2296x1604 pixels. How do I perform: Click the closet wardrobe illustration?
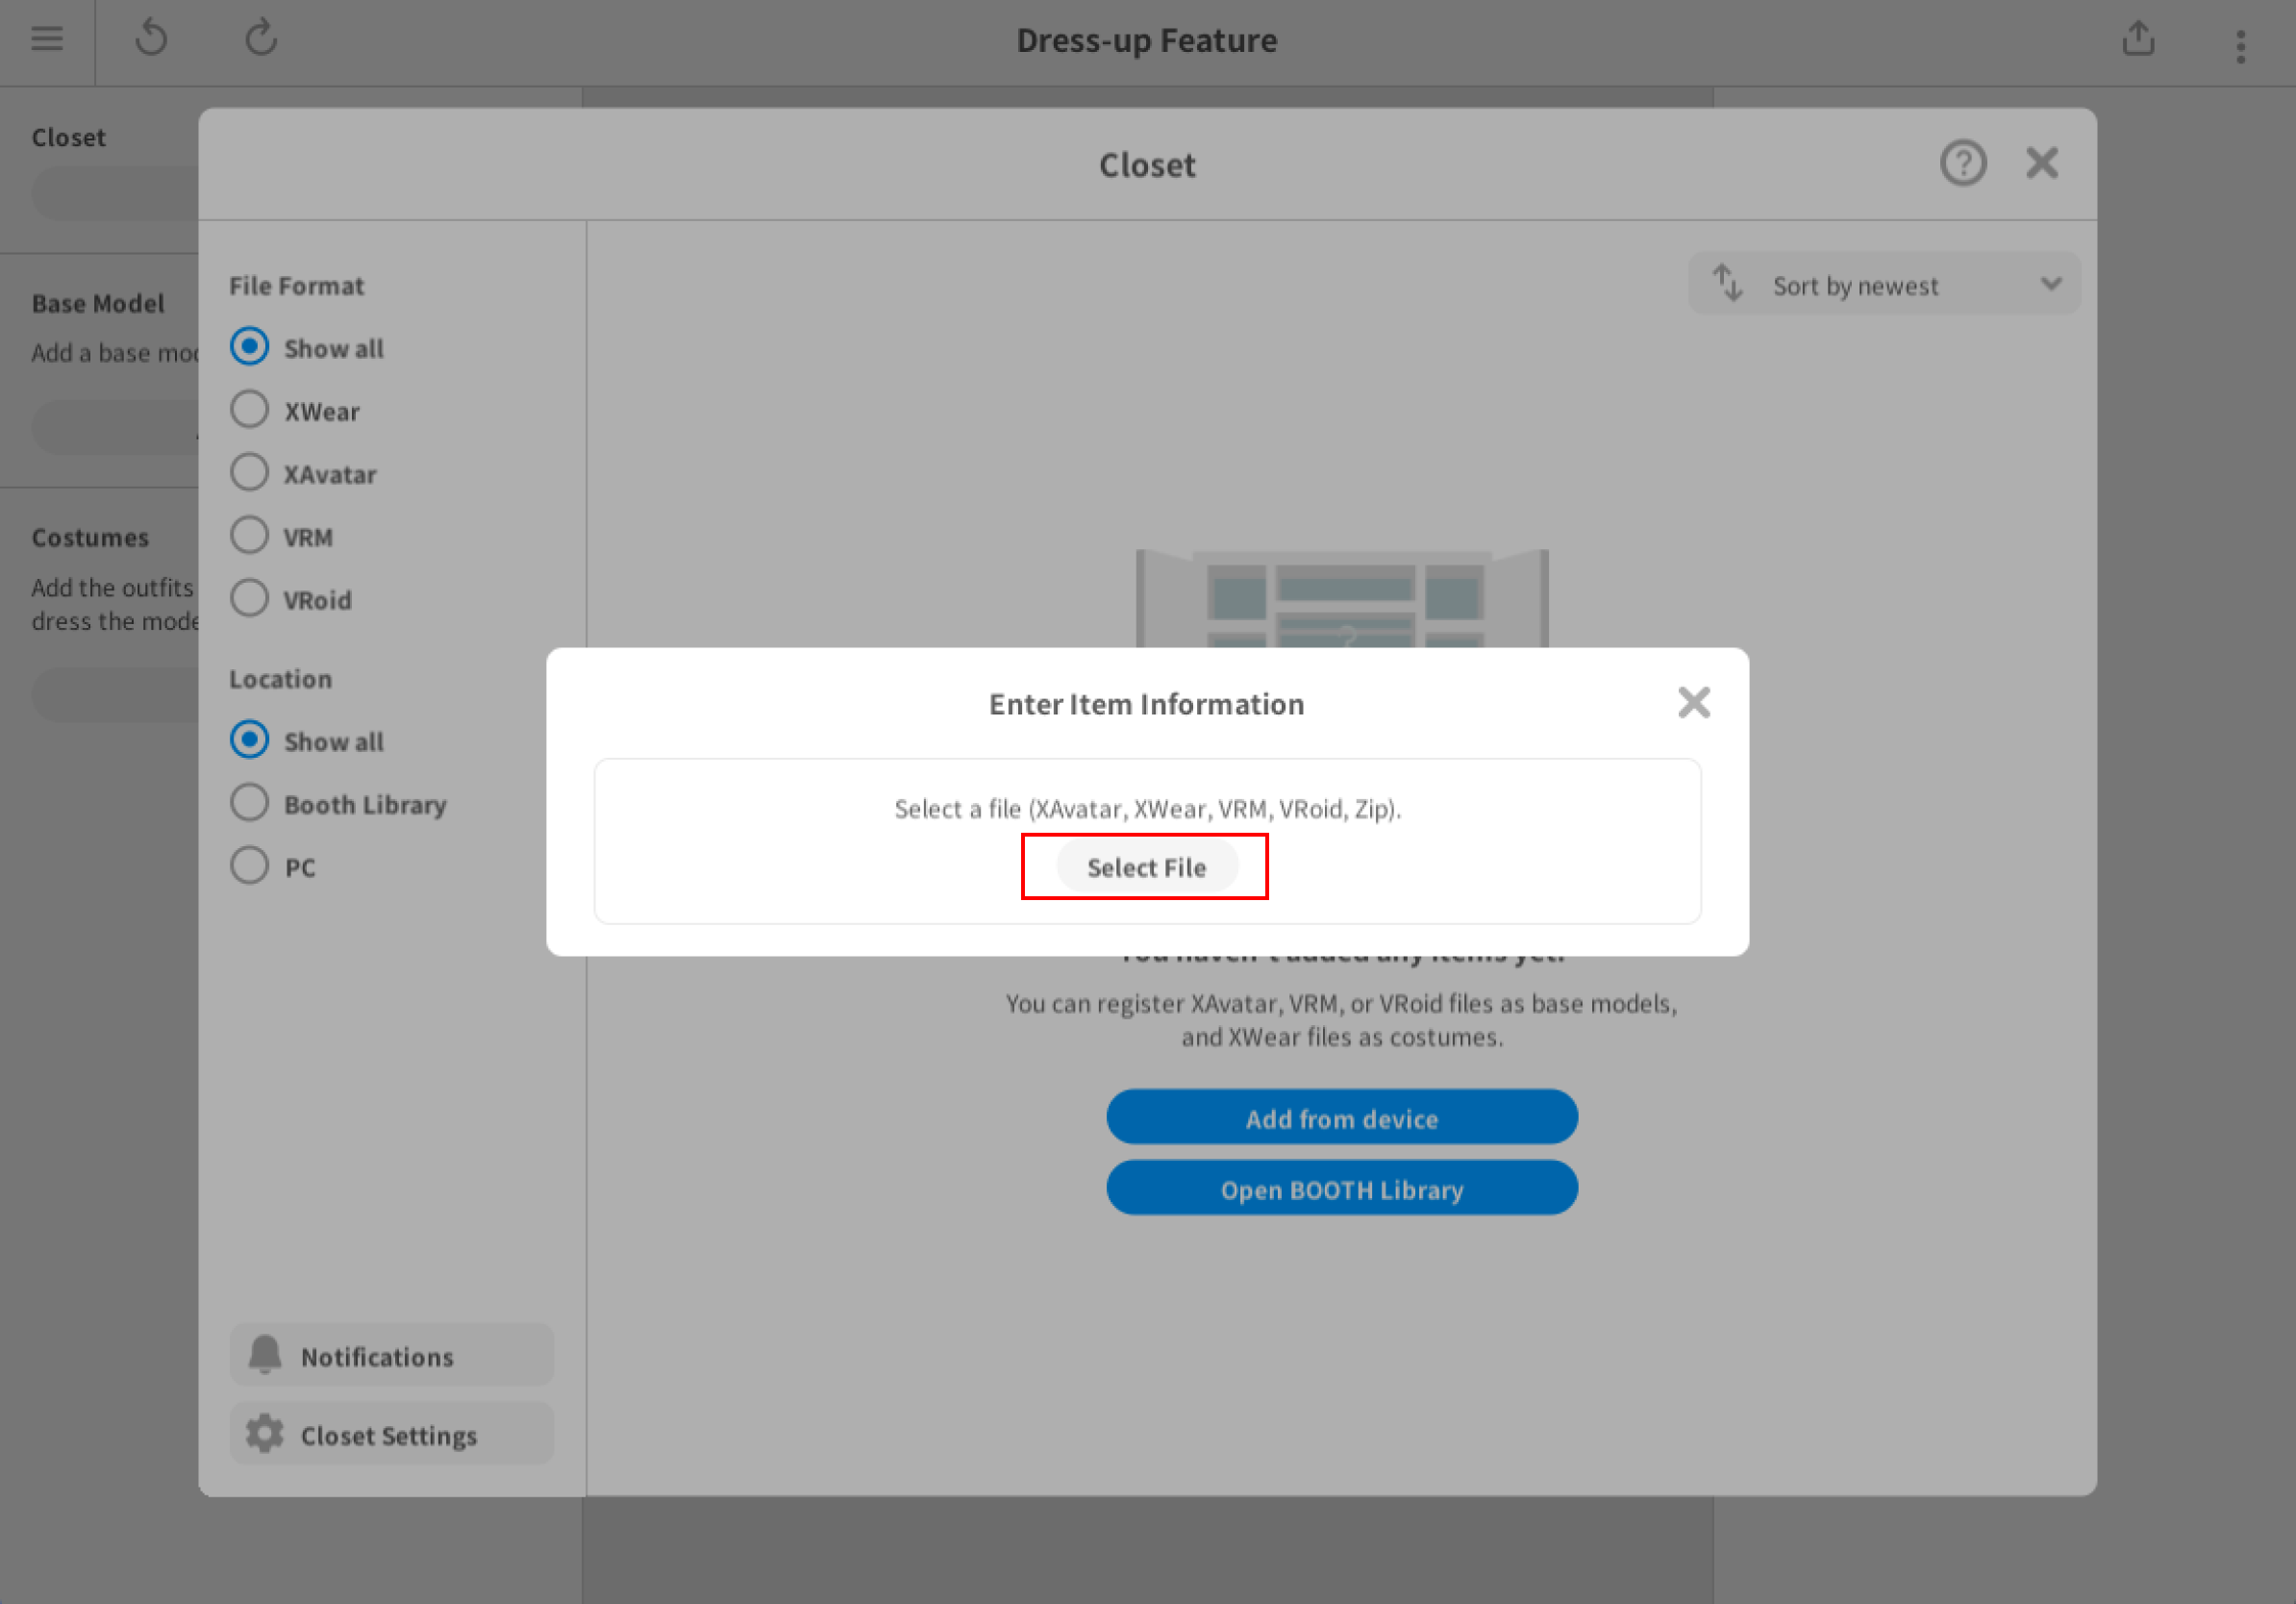pyautogui.click(x=1342, y=598)
